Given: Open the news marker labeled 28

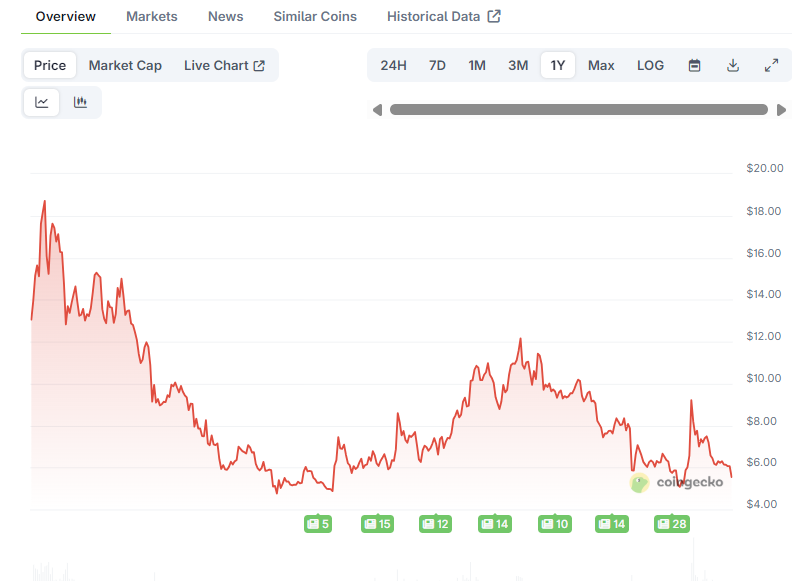Looking at the screenshot, I should point(672,523).
